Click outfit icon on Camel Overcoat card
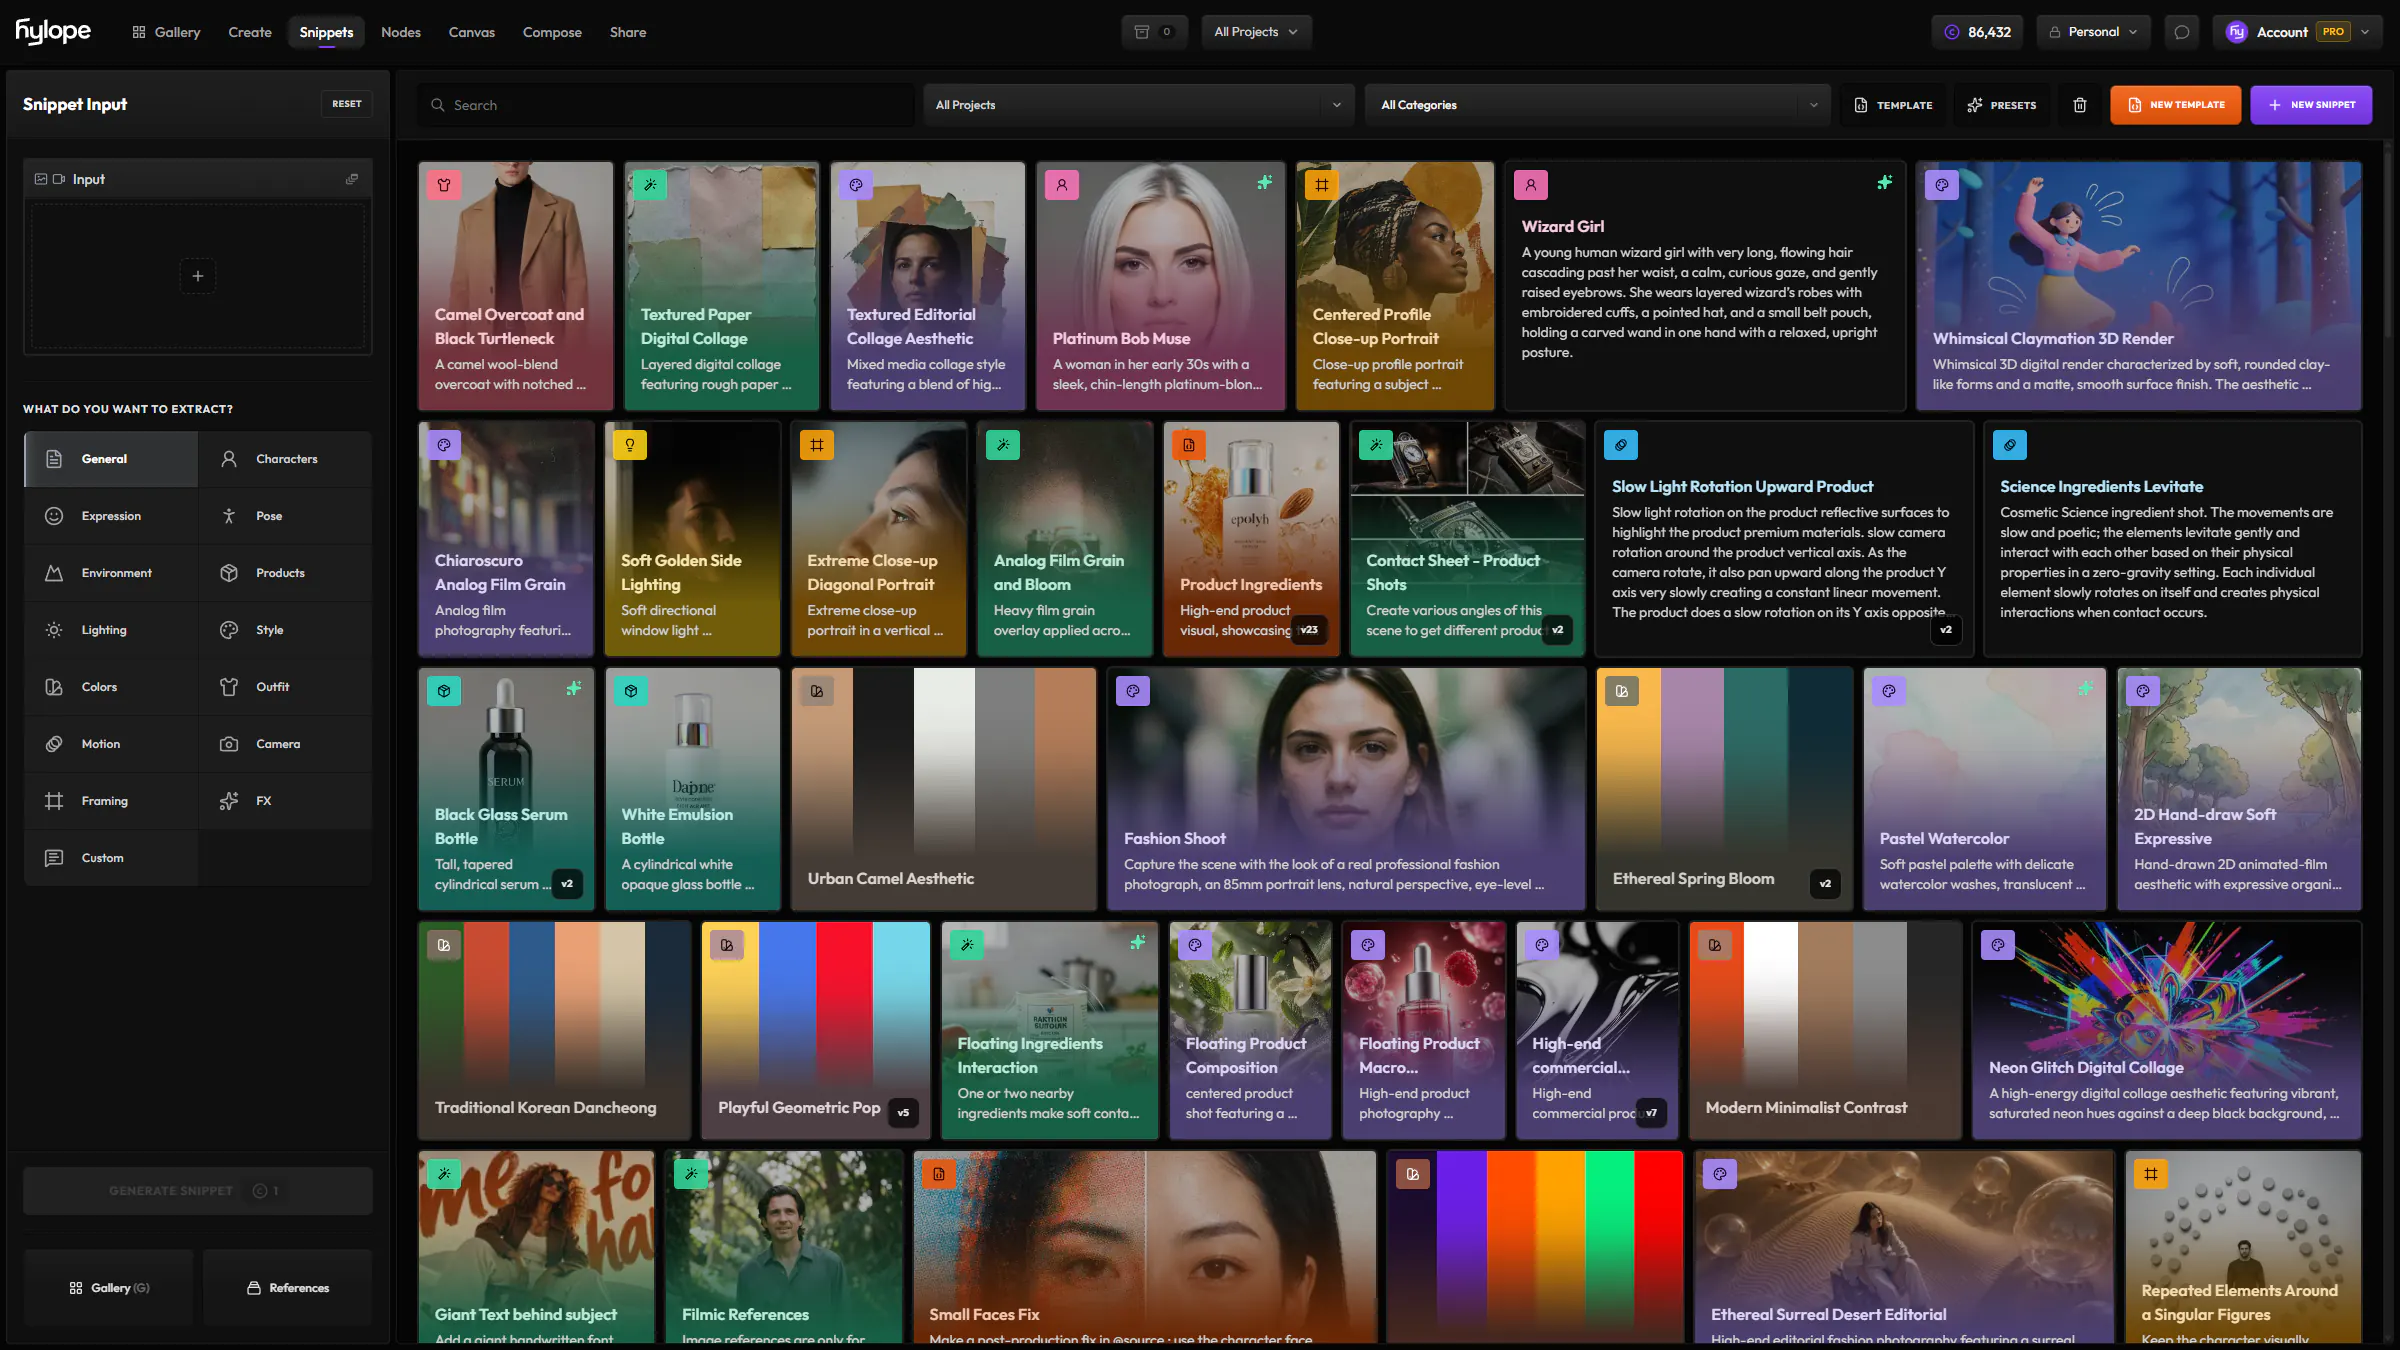2400x1350 pixels. [444, 185]
